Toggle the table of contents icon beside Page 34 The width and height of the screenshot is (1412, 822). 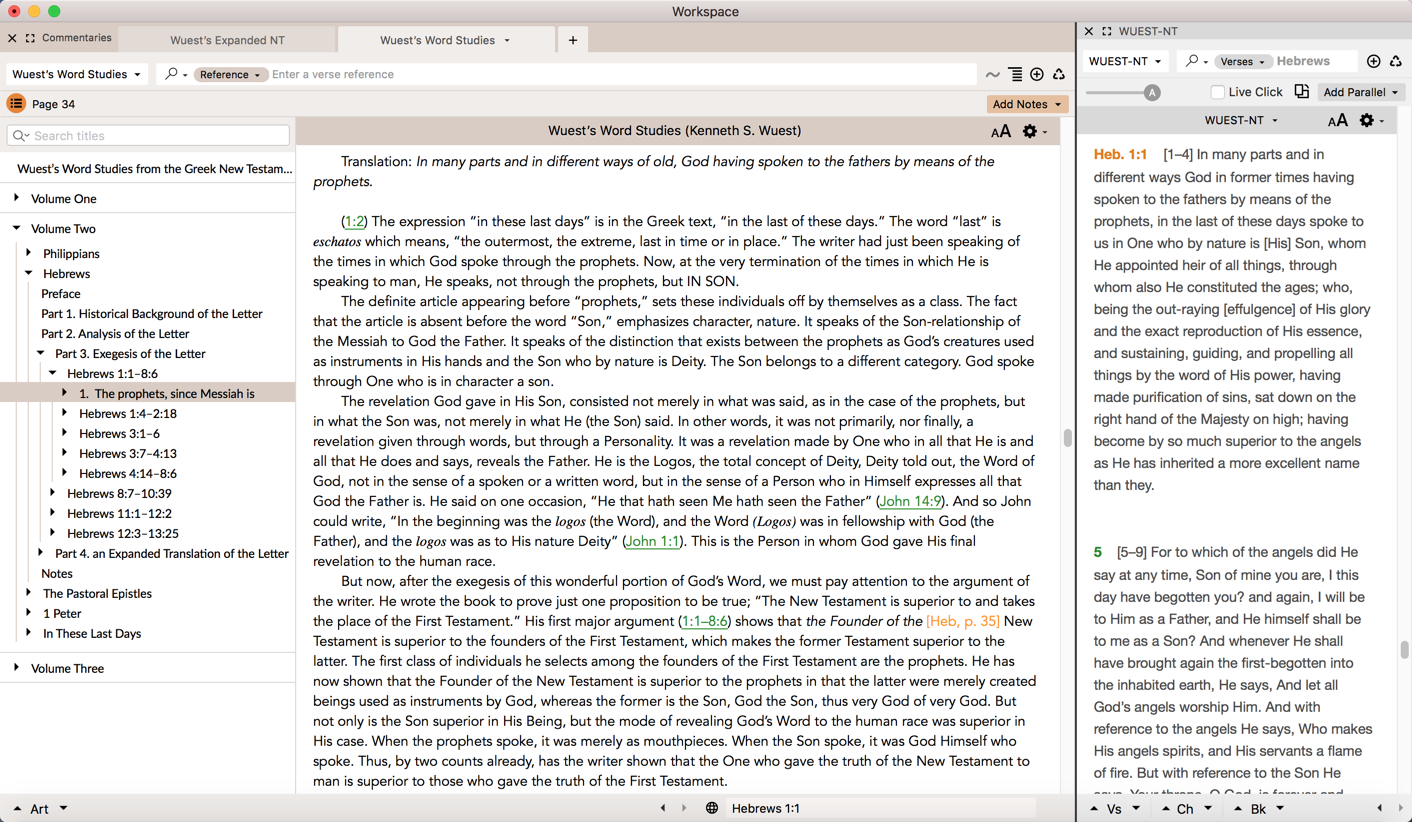point(16,104)
